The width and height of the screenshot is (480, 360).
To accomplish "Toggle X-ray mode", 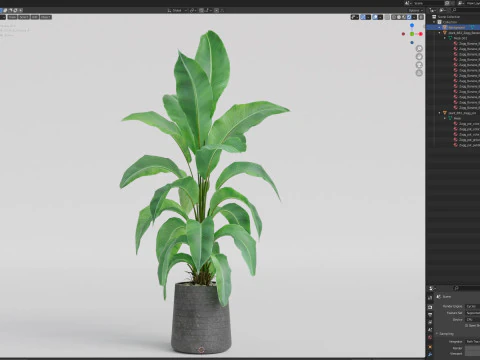I will point(387,17).
